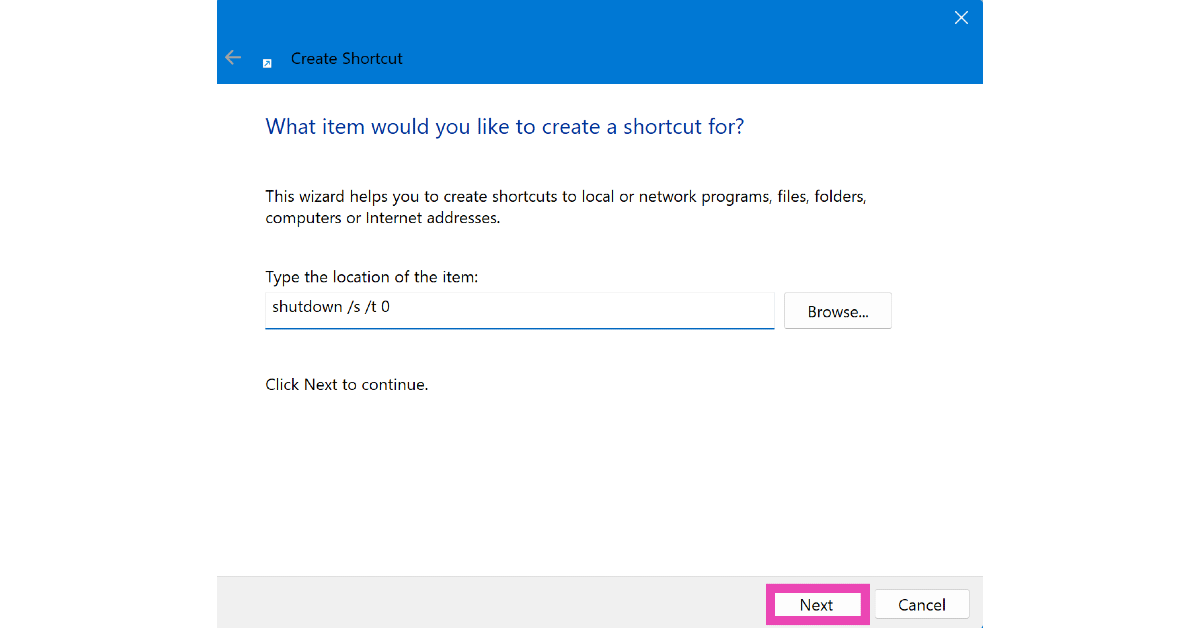Close the Create Shortcut wizard with X

[x=961, y=18]
